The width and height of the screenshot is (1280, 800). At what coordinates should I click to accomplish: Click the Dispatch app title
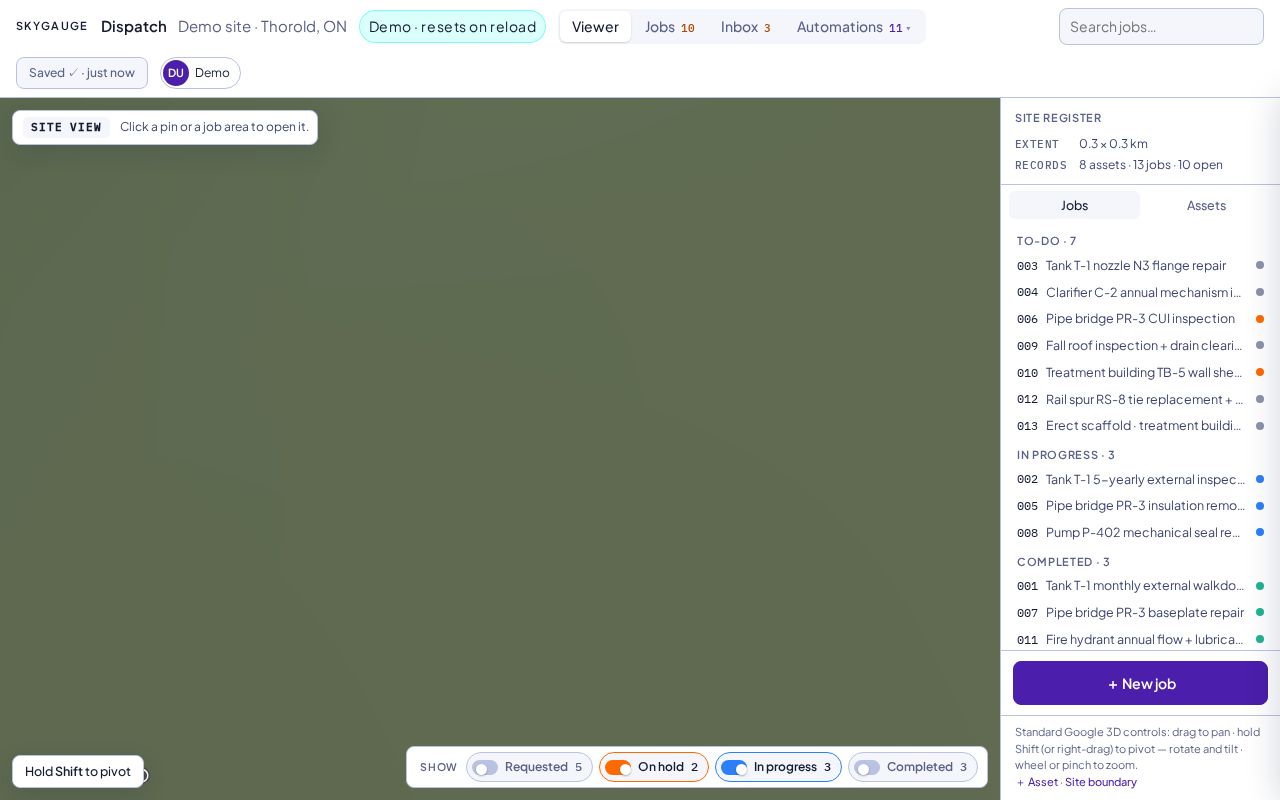pyautogui.click(x=134, y=27)
